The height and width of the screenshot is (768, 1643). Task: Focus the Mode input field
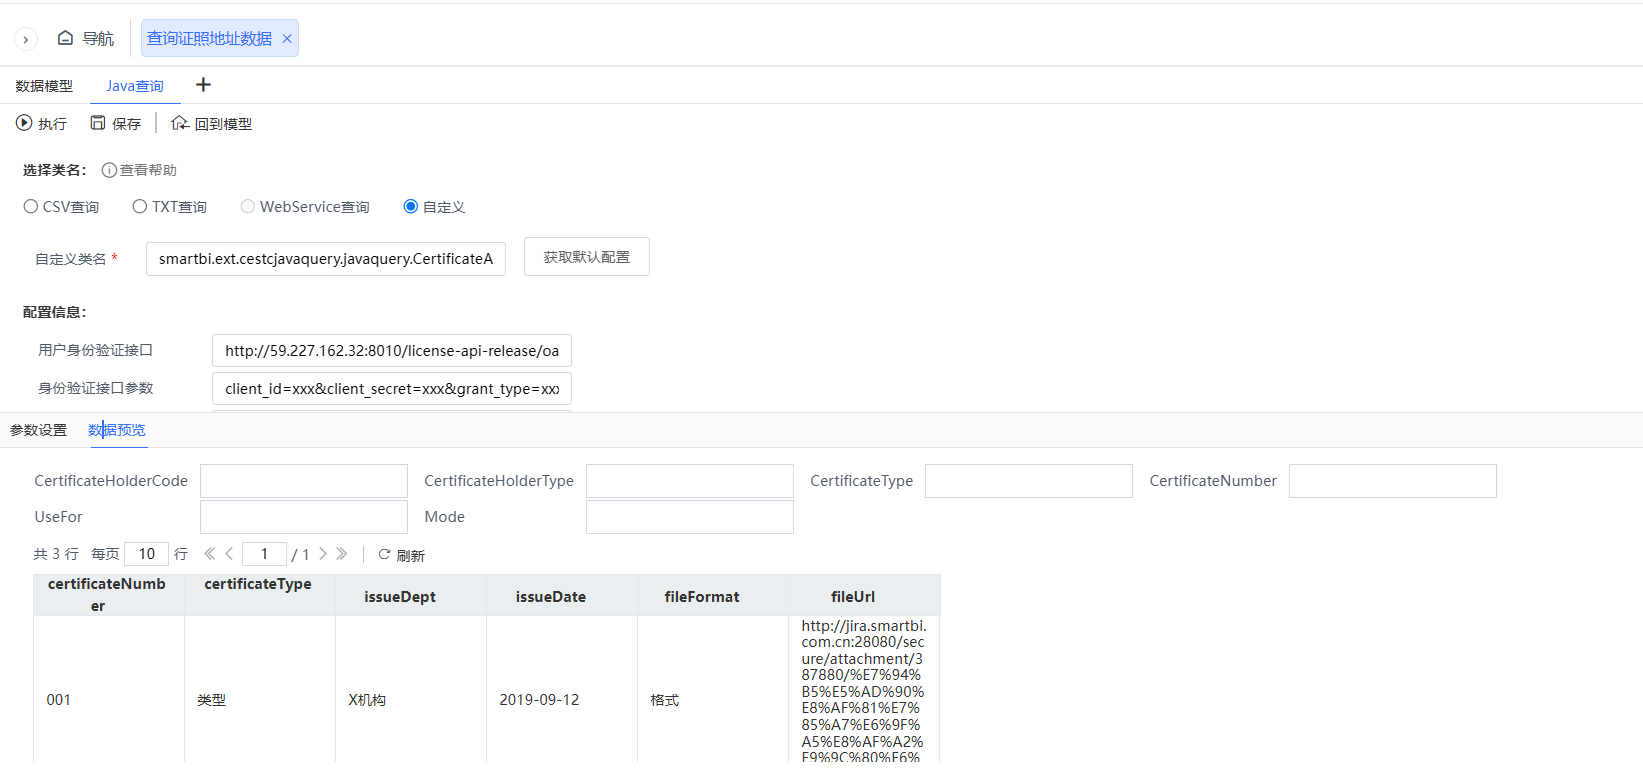[690, 517]
